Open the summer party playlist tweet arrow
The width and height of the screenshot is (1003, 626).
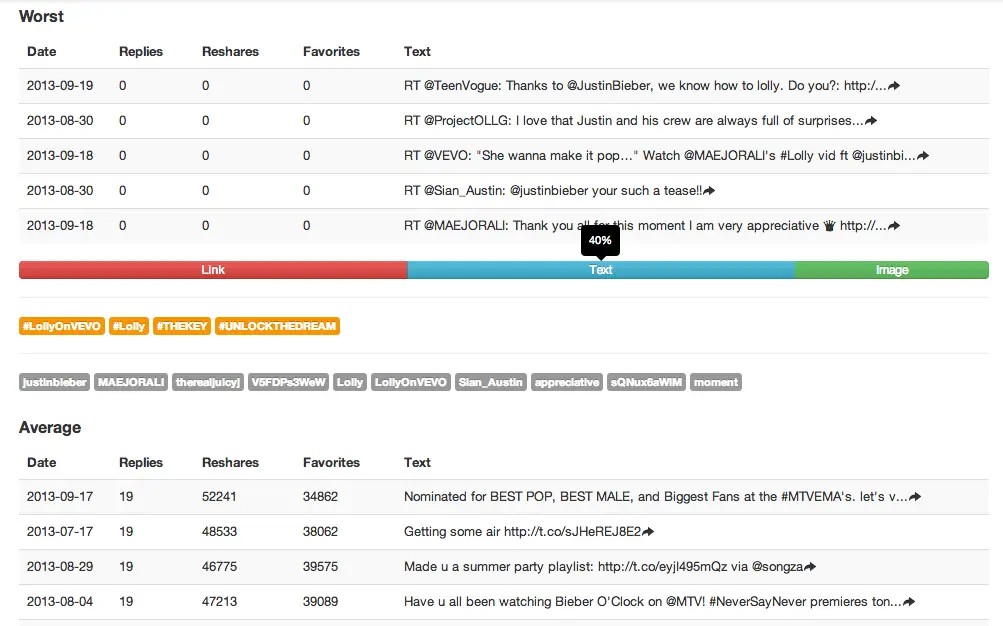point(810,567)
